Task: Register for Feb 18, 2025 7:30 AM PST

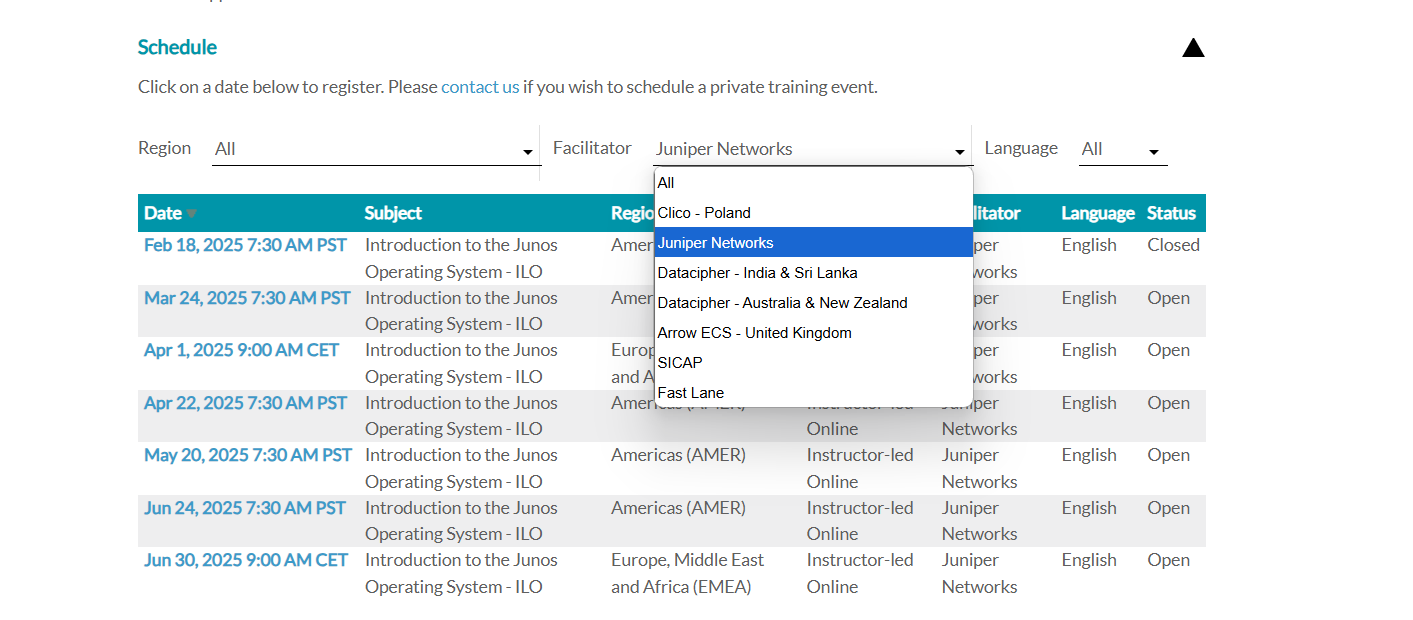Action: click(246, 245)
